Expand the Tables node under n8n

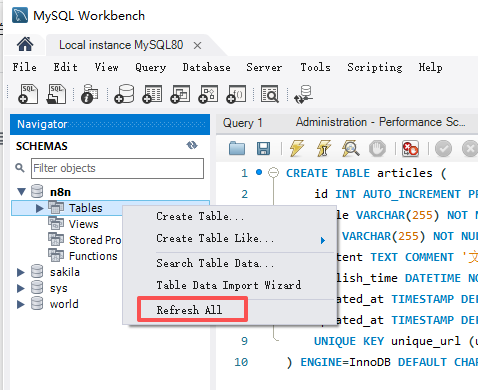pyautogui.click(x=39, y=208)
